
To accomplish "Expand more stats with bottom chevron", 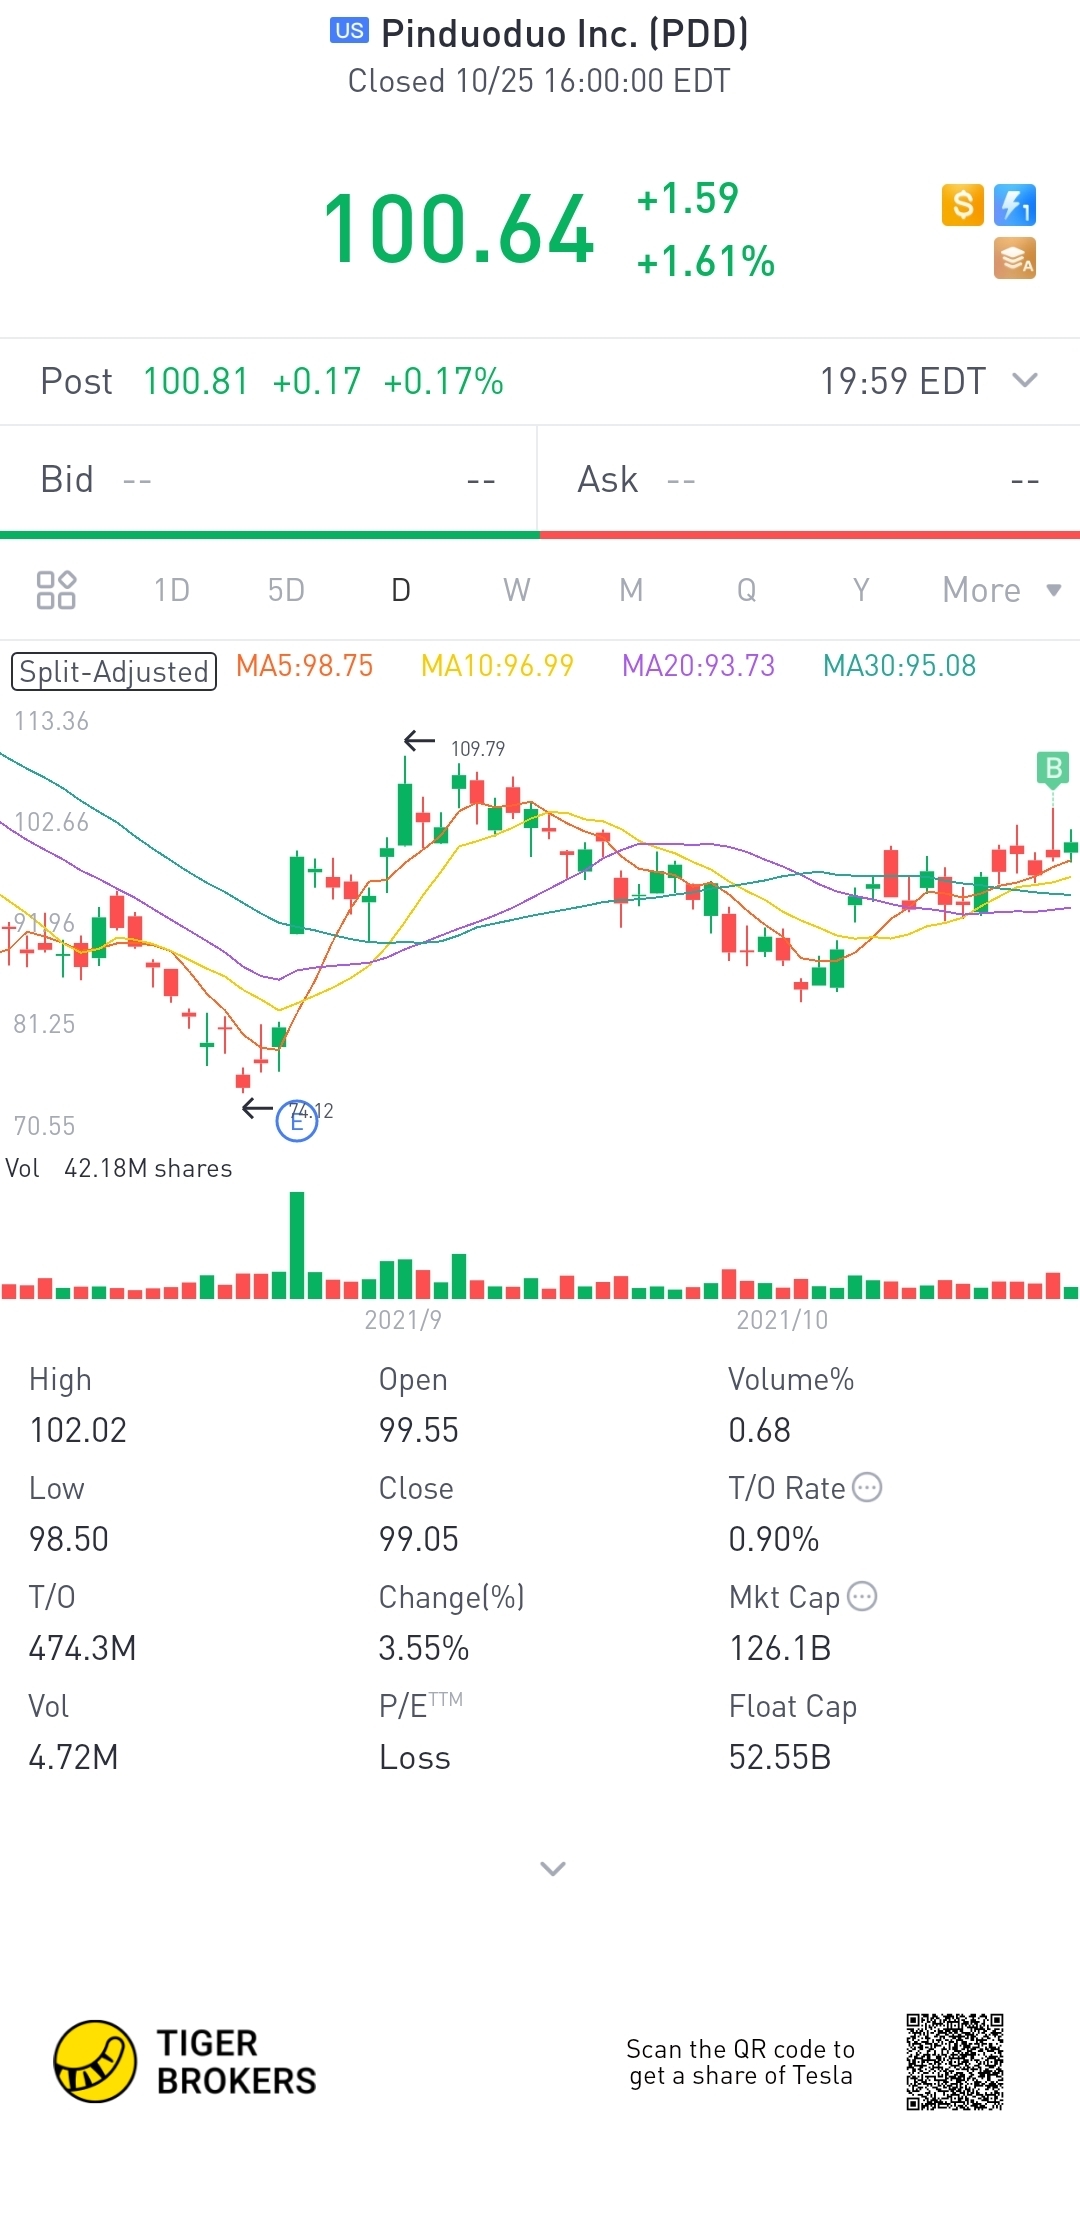I will [x=553, y=1868].
